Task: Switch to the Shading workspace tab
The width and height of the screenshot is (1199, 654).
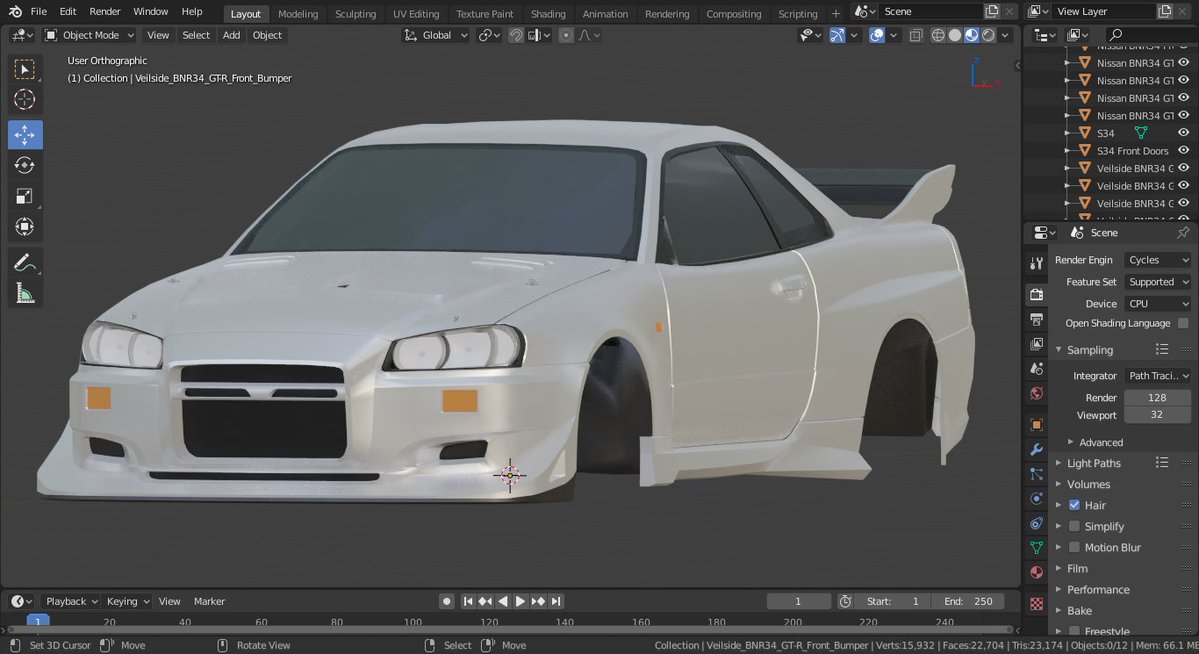Action: [548, 13]
